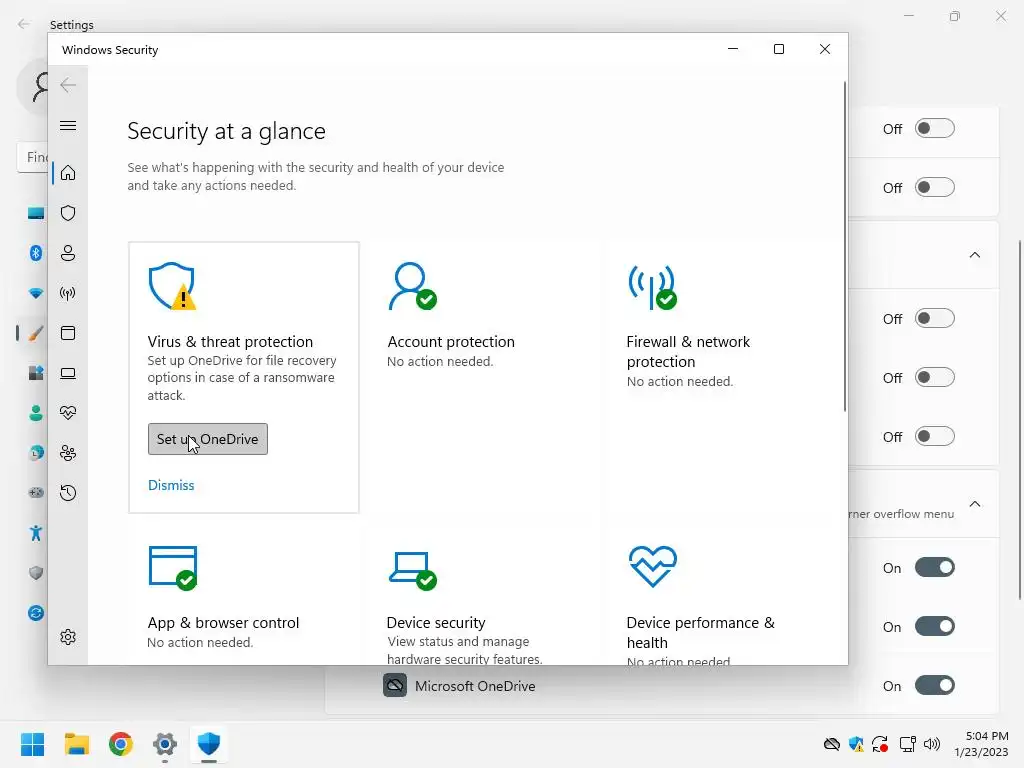The height and width of the screenshot is (768, 1024).
Task: Collapse the overflow menu section chevron in Settings
Action: click(x=974, y=504)
